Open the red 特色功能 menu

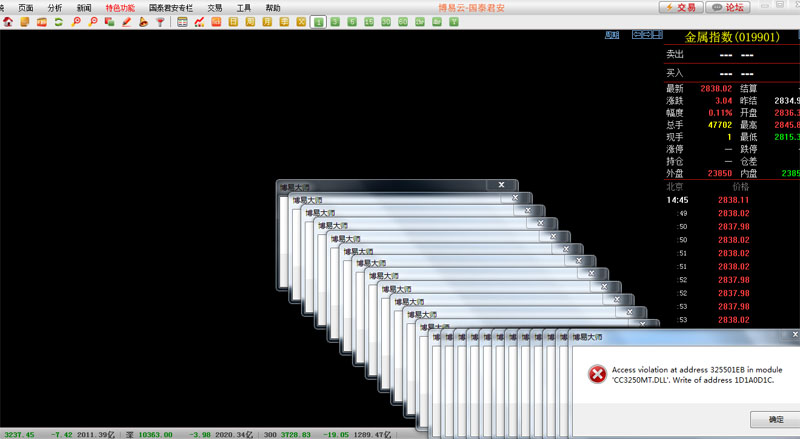[120, 8]
